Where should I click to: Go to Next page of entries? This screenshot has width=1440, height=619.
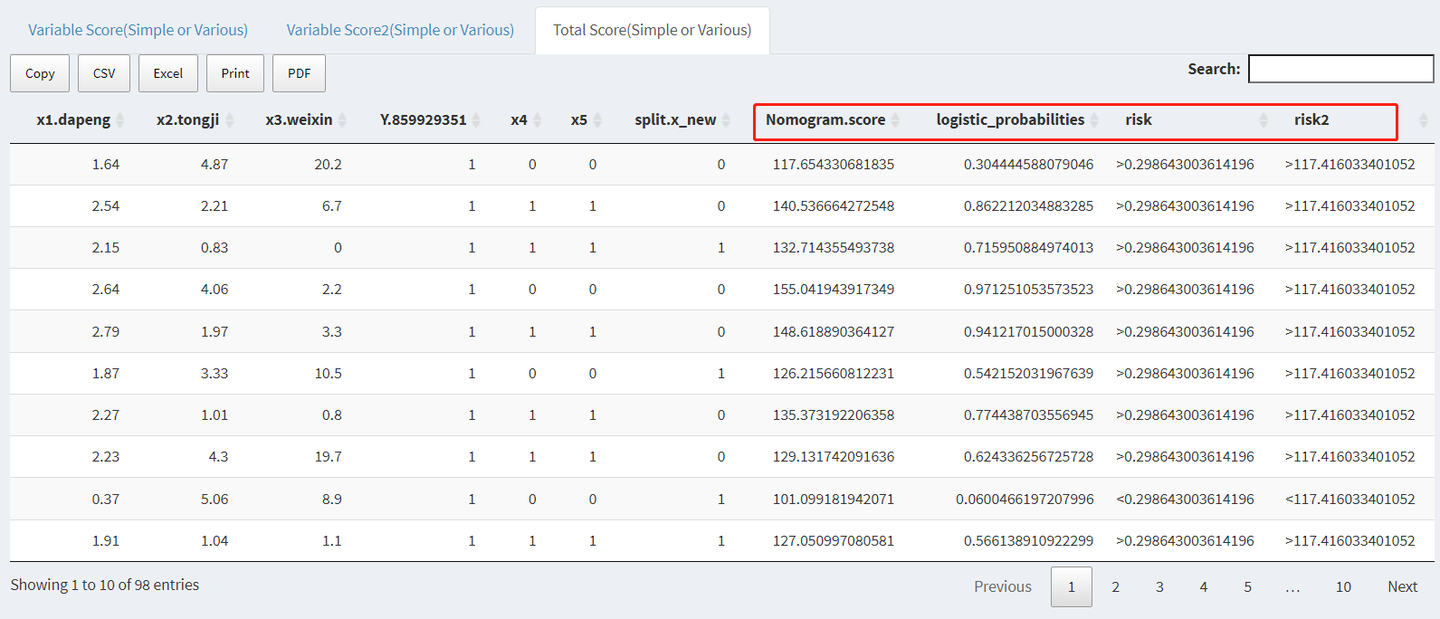coord(1402,587)
